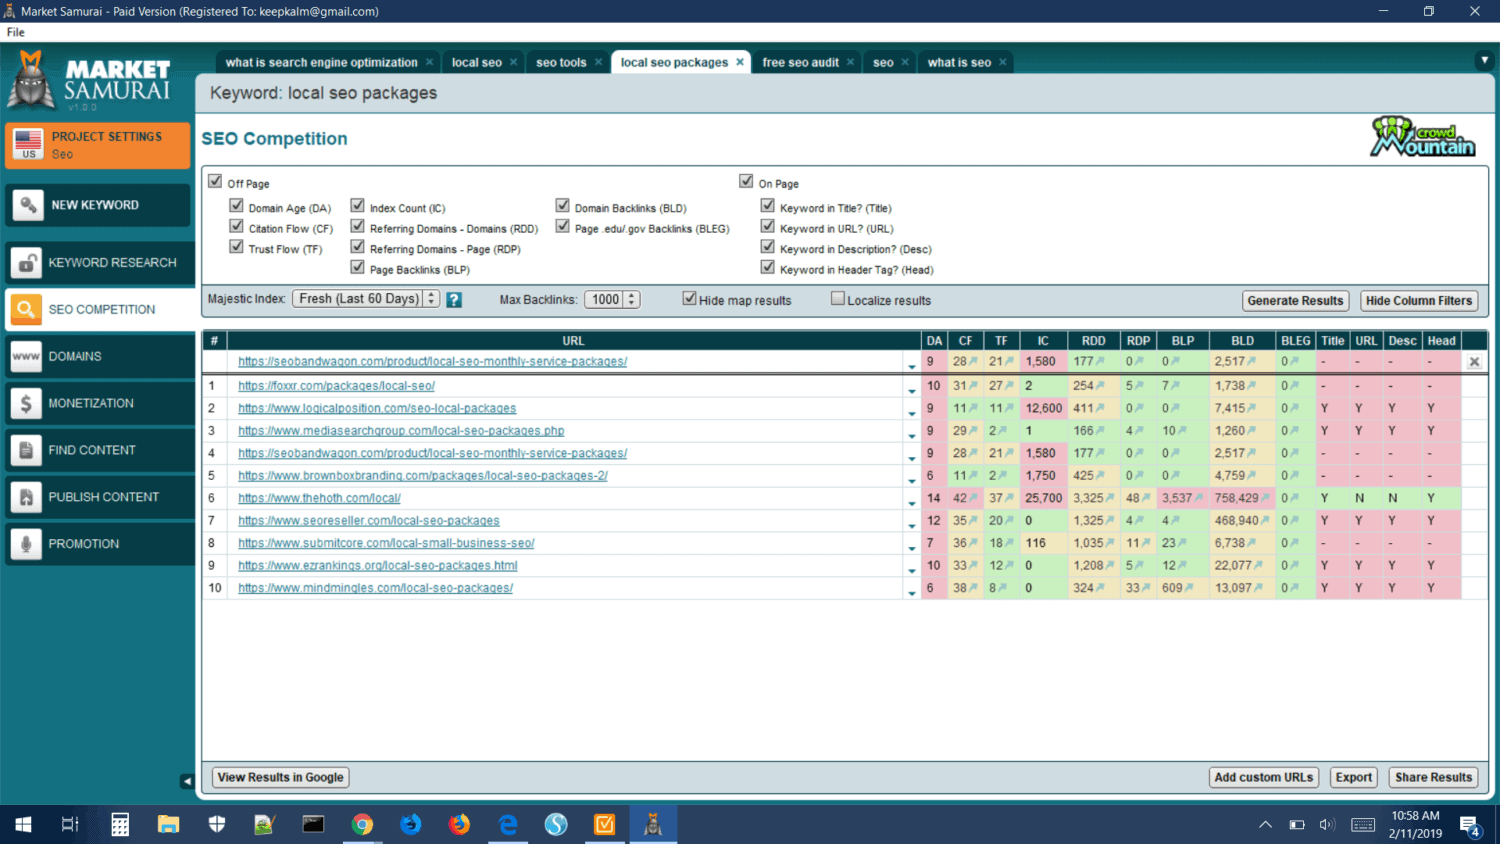Open Microsoft Edge from taskbar
1500x844 pixels.
click(508, 824)
